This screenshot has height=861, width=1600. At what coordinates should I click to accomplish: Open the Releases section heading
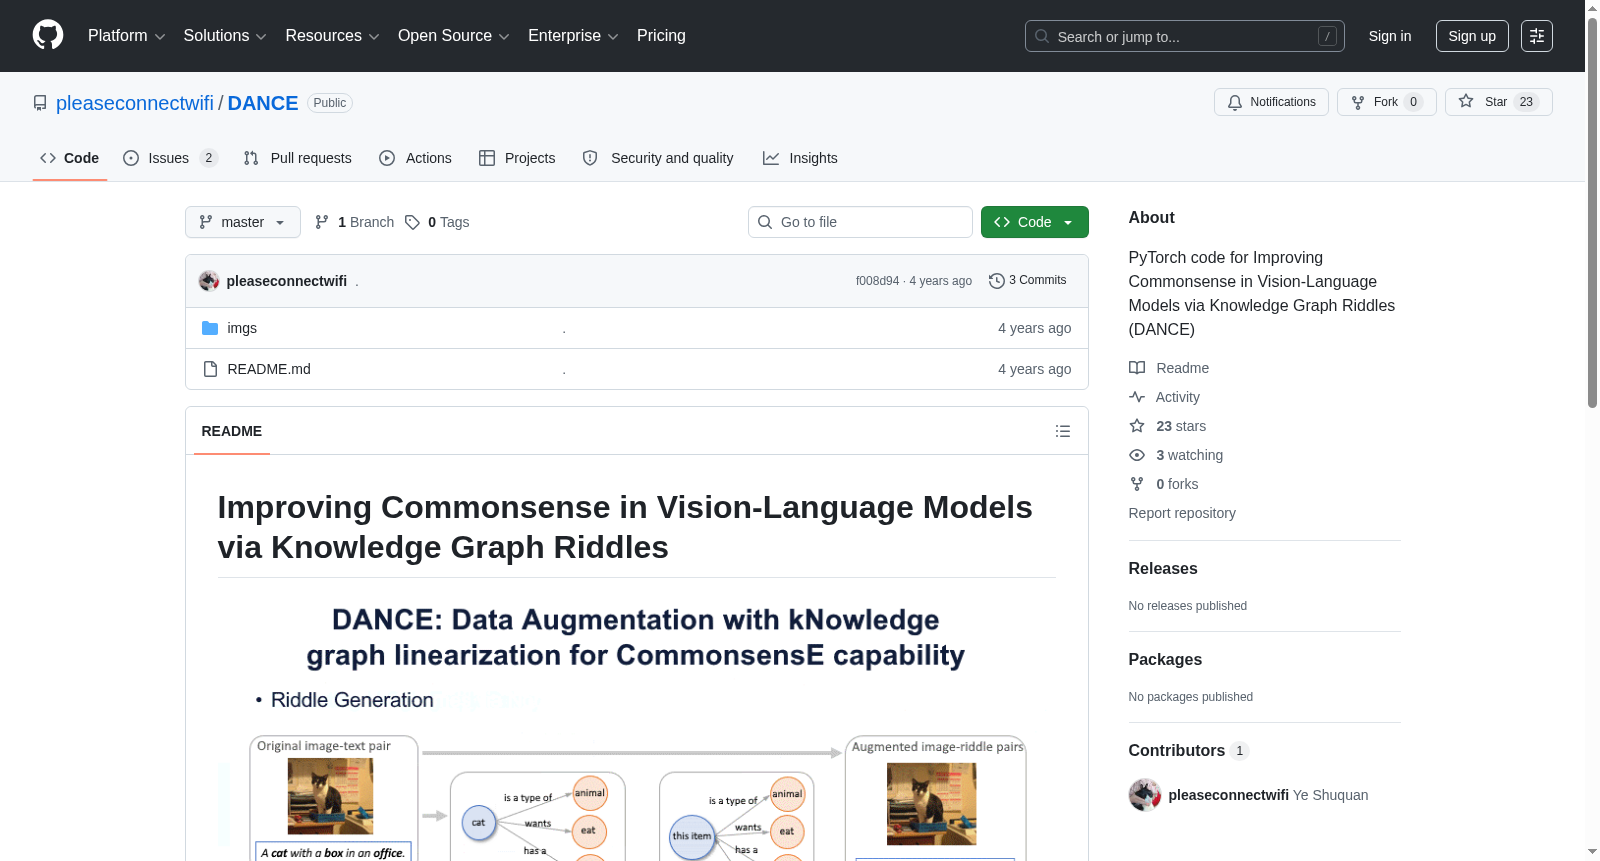point(1163,568)
